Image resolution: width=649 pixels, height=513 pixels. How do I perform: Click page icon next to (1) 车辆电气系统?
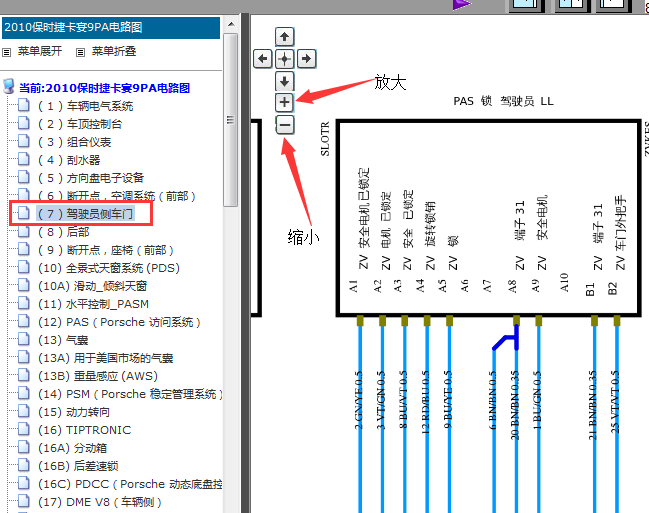click(x=24, y=105)
